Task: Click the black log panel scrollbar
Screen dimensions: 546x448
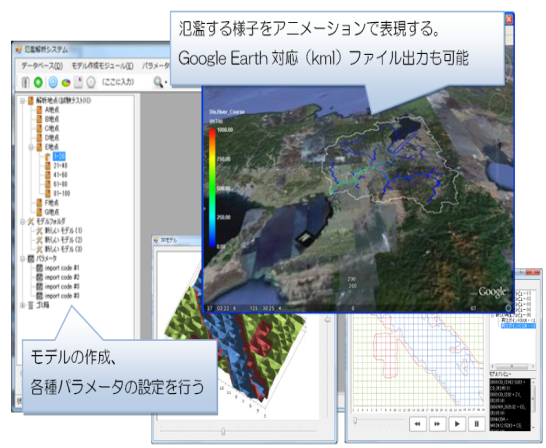Action: click(533, 405)
